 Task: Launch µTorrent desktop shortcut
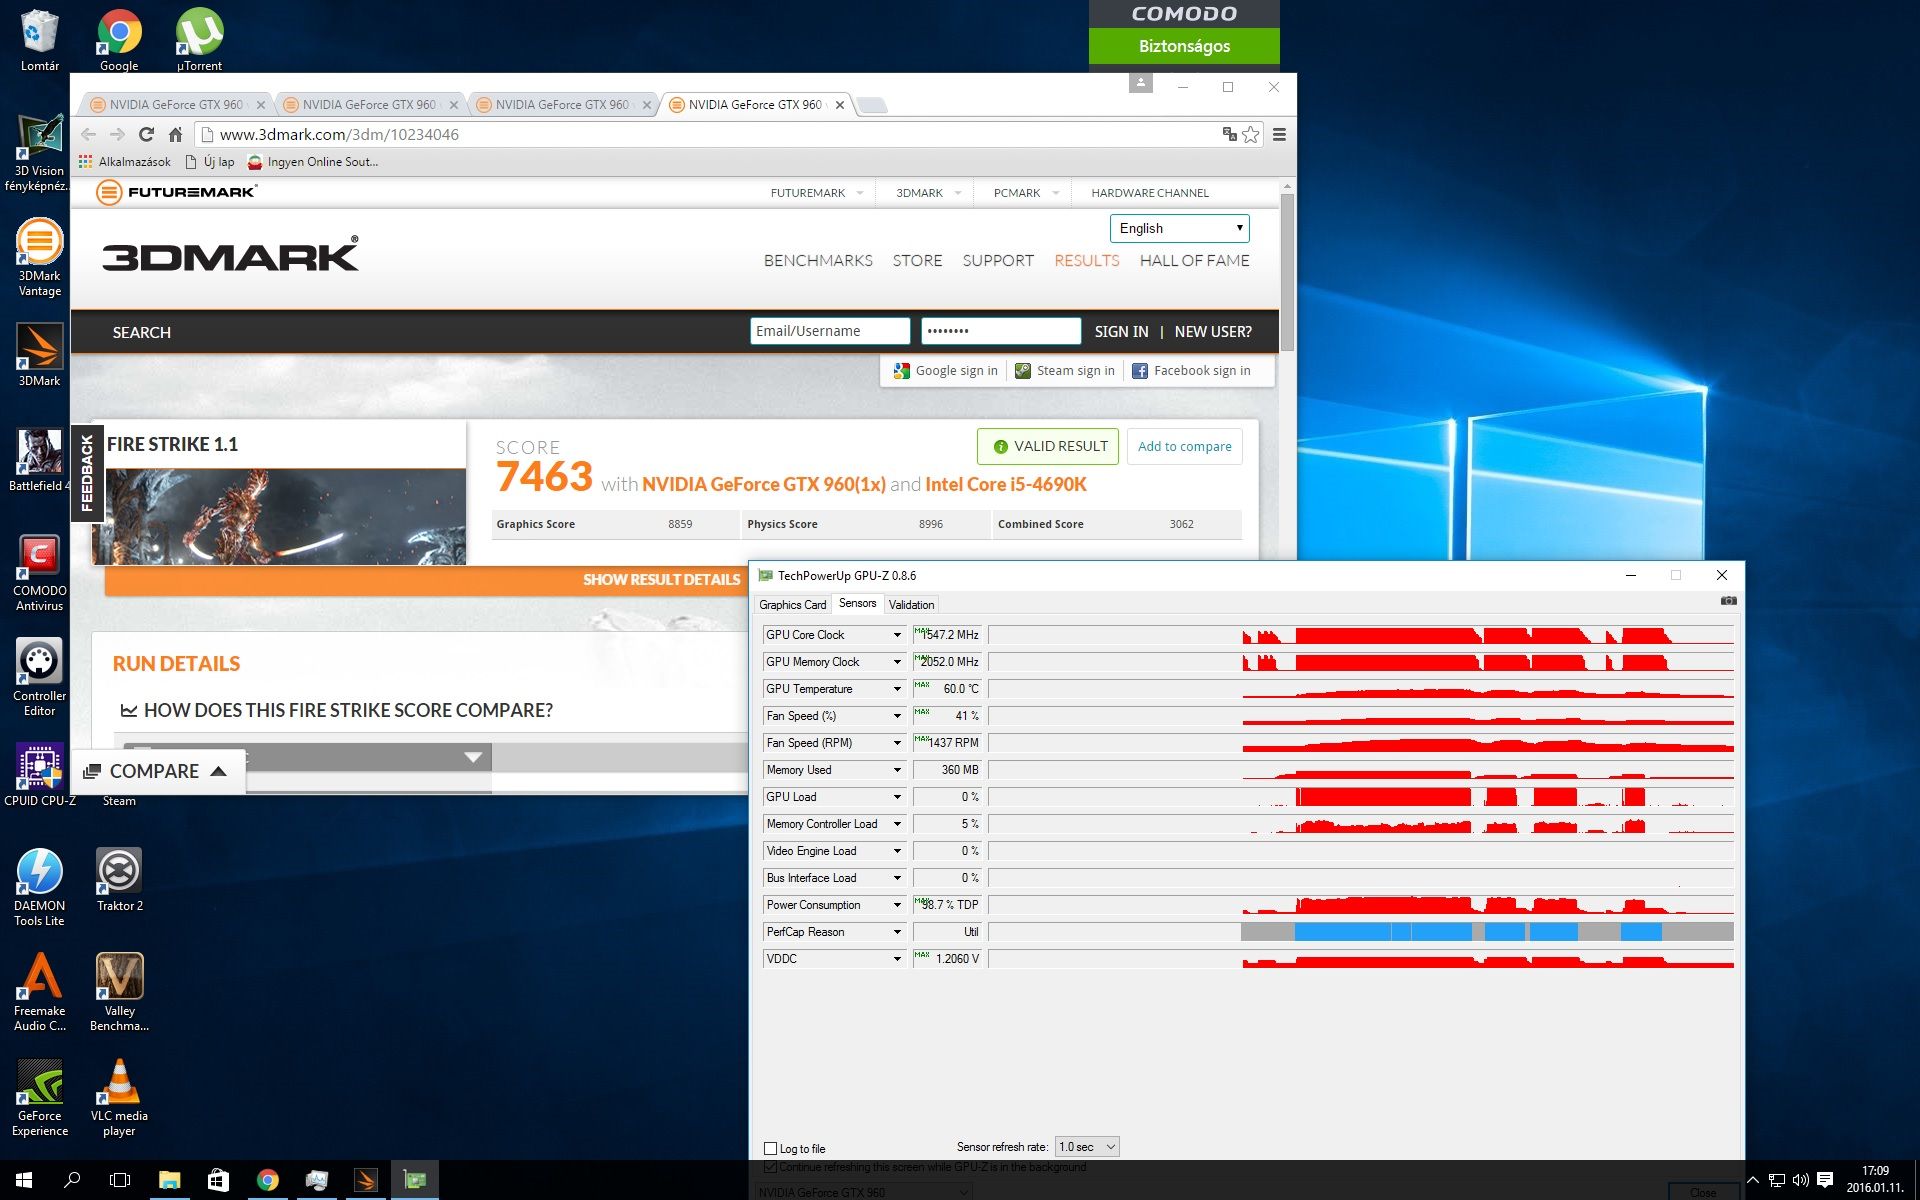coord(199,40)
